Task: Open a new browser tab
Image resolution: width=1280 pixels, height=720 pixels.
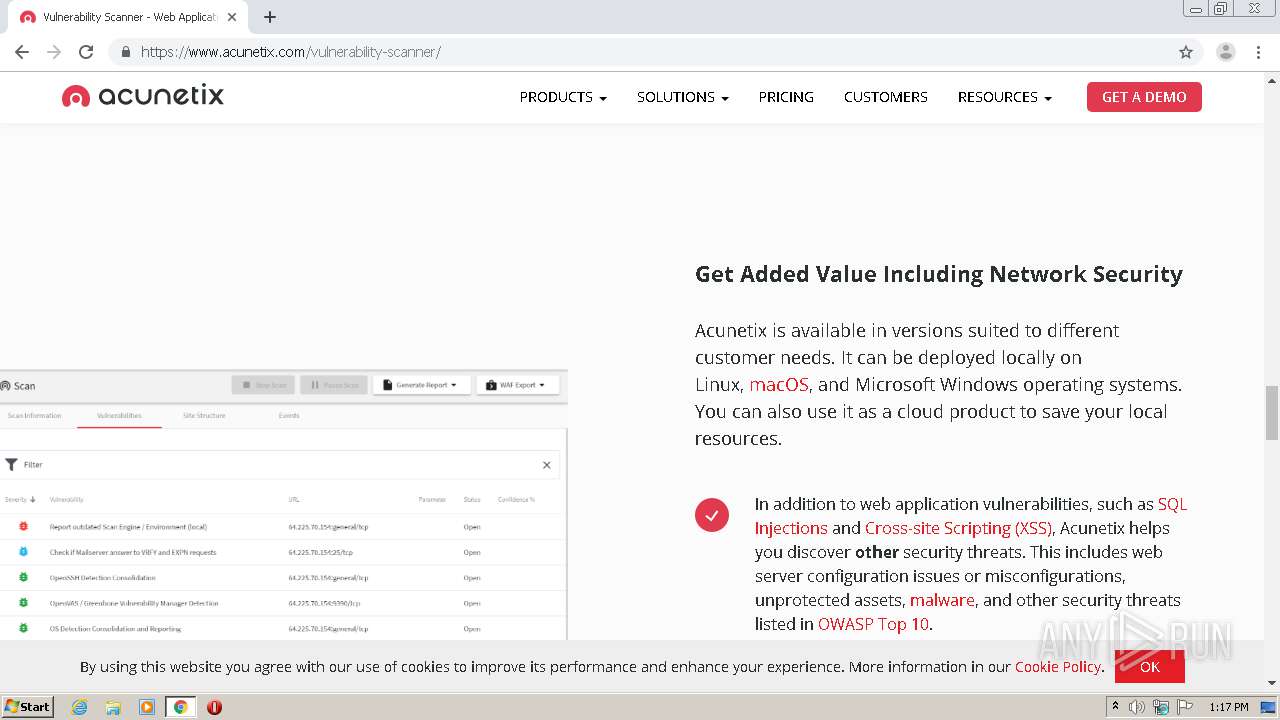Action: click(x=270, y=17)
